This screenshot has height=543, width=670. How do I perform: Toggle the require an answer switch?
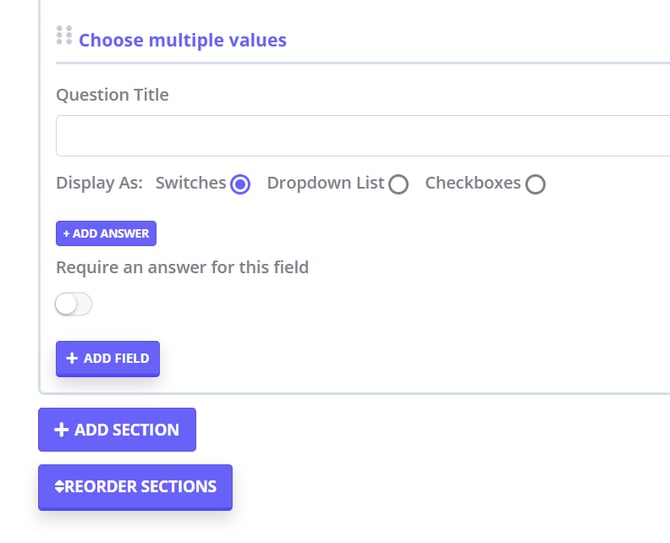tap(74, 304)
